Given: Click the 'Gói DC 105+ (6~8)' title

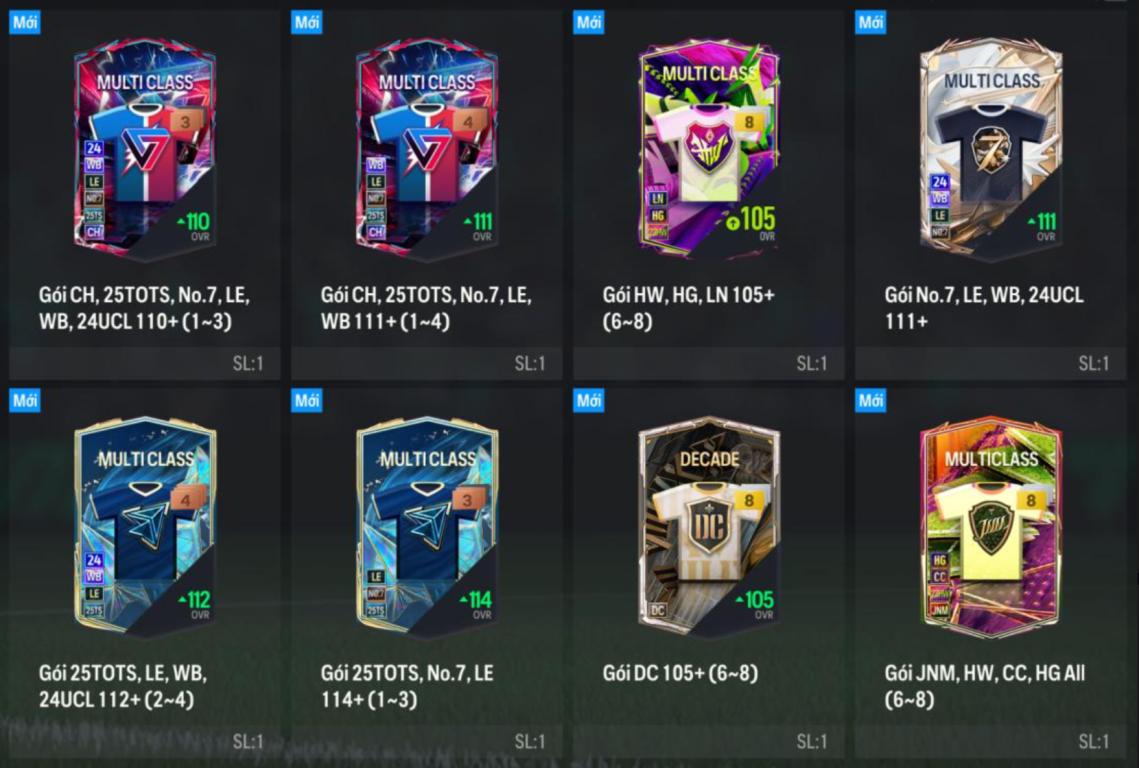Looking at the screenshot, I should click(680, 673).
